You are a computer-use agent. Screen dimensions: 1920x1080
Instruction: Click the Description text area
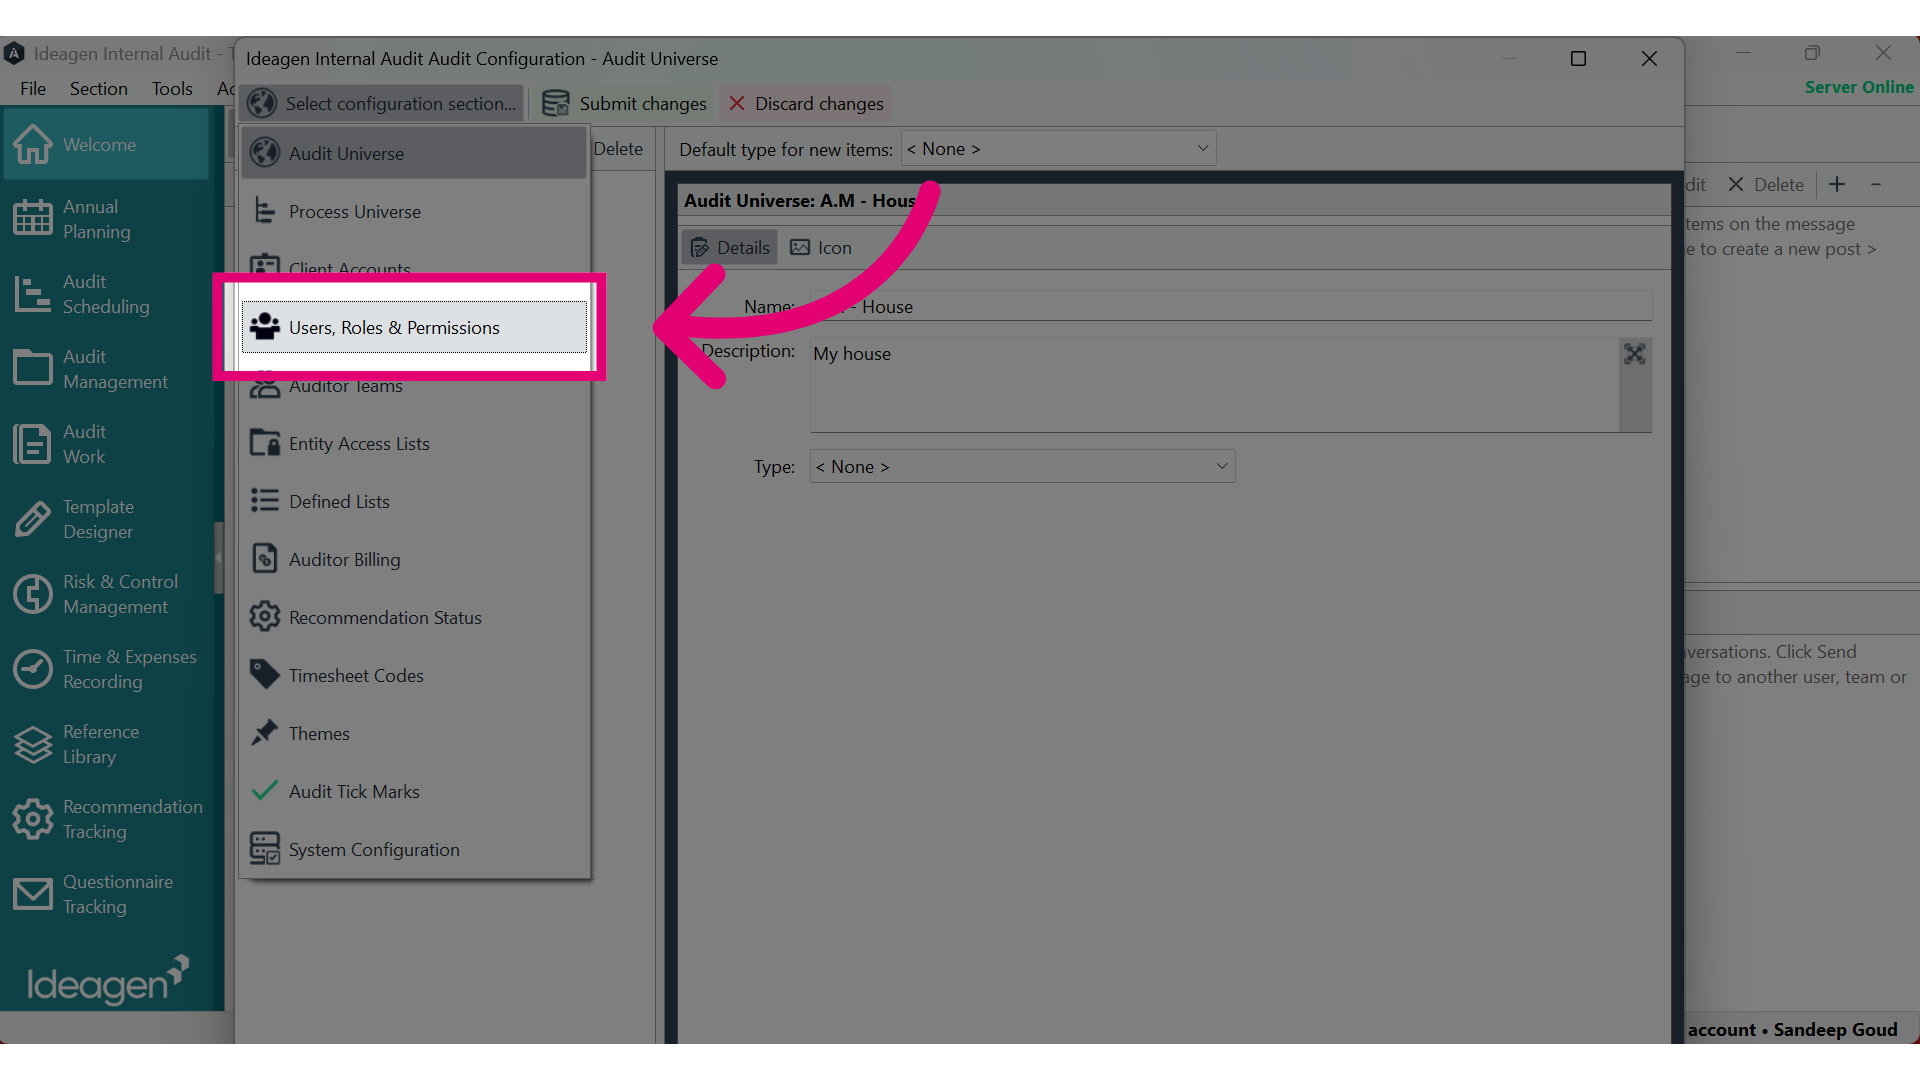tap(1214, 385)
